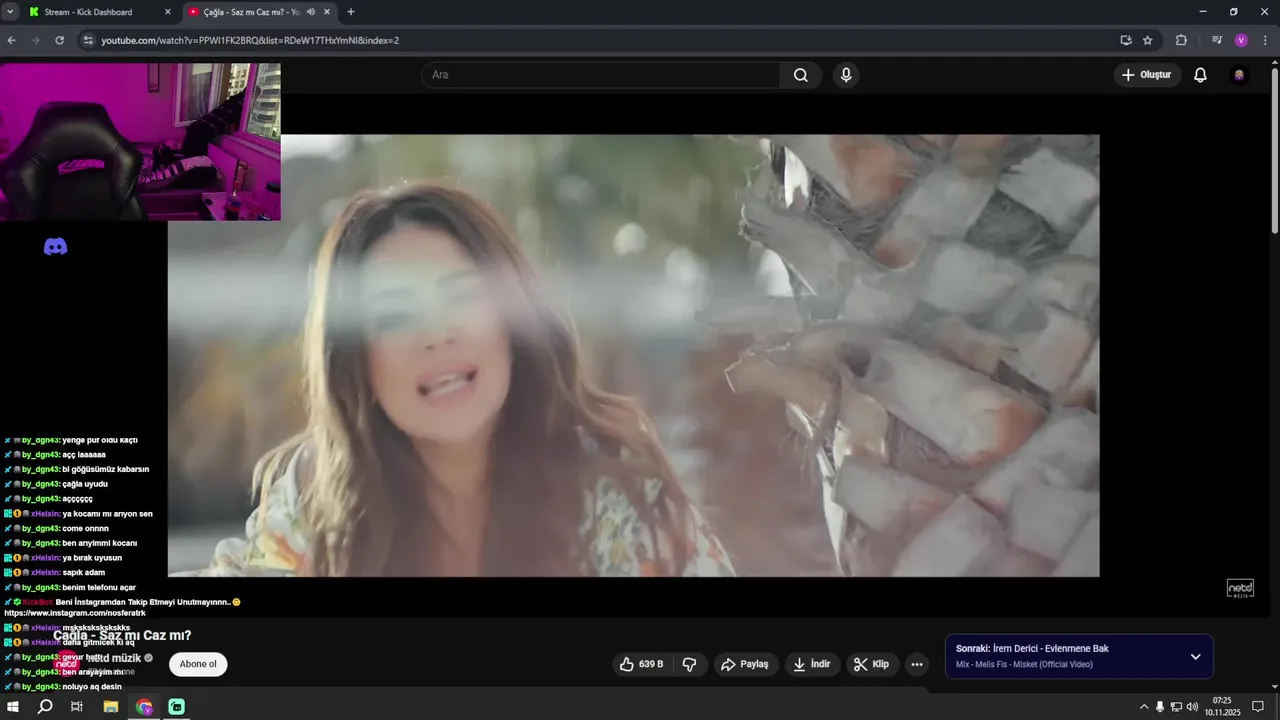Click the green Kick app taskbar icon
This screenshot has width=1280, height=720.
177,706
